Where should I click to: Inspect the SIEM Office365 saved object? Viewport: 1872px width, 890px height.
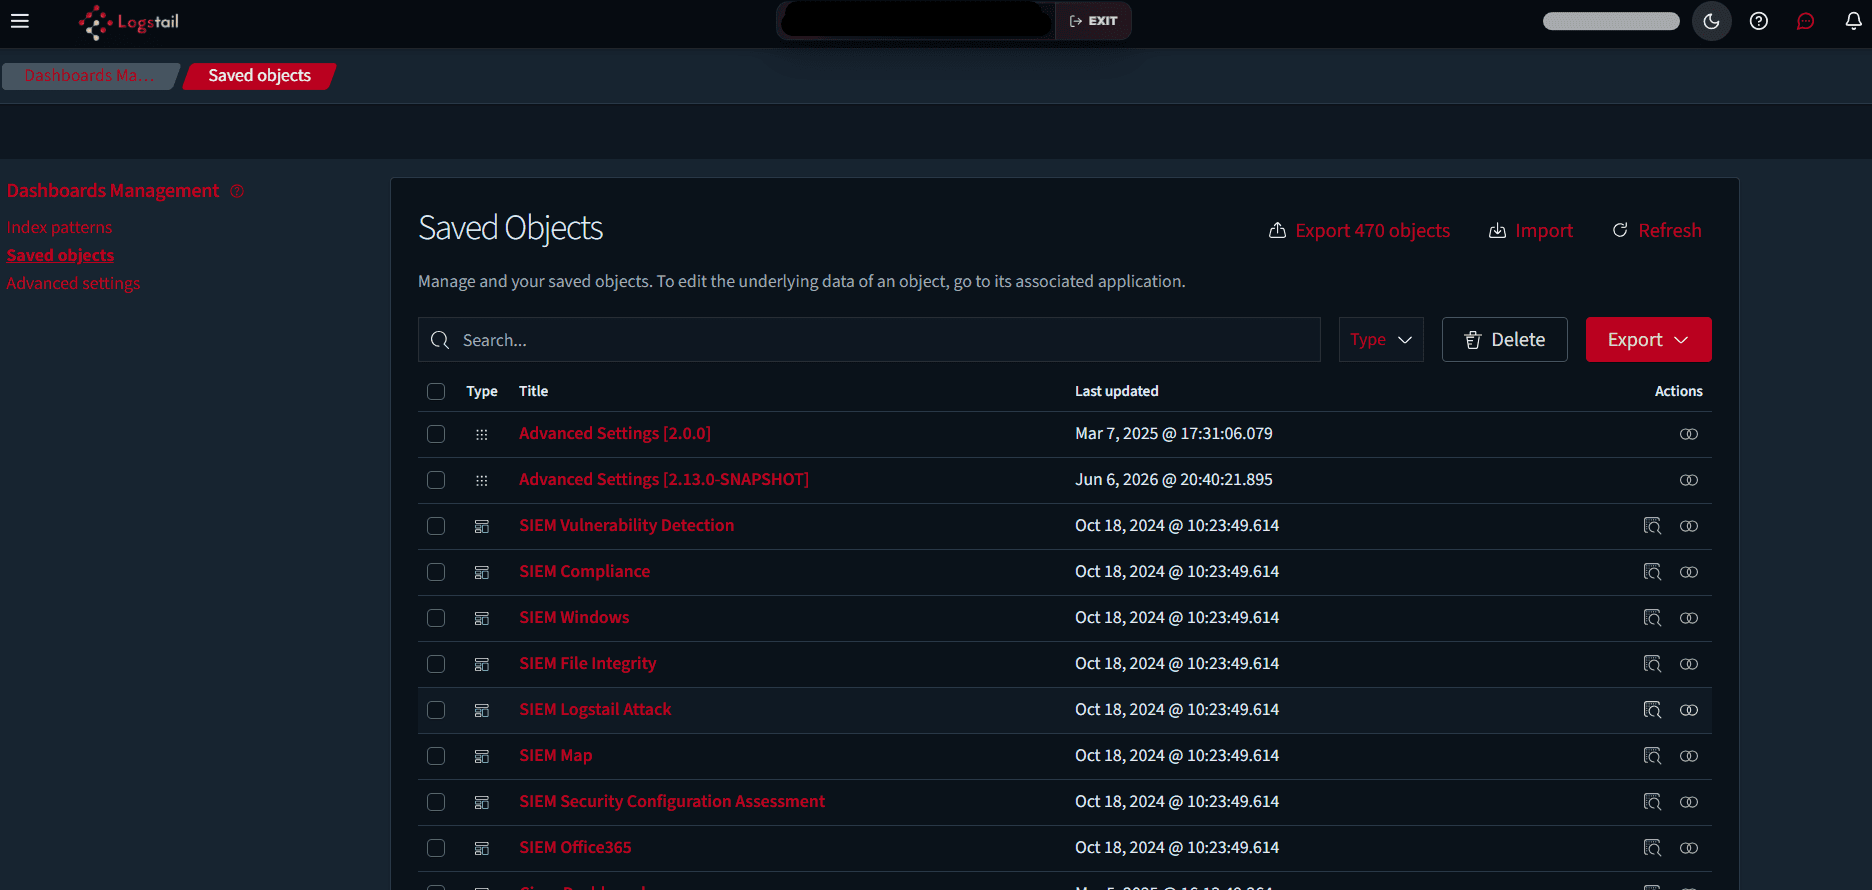(x=1652, y=848)
